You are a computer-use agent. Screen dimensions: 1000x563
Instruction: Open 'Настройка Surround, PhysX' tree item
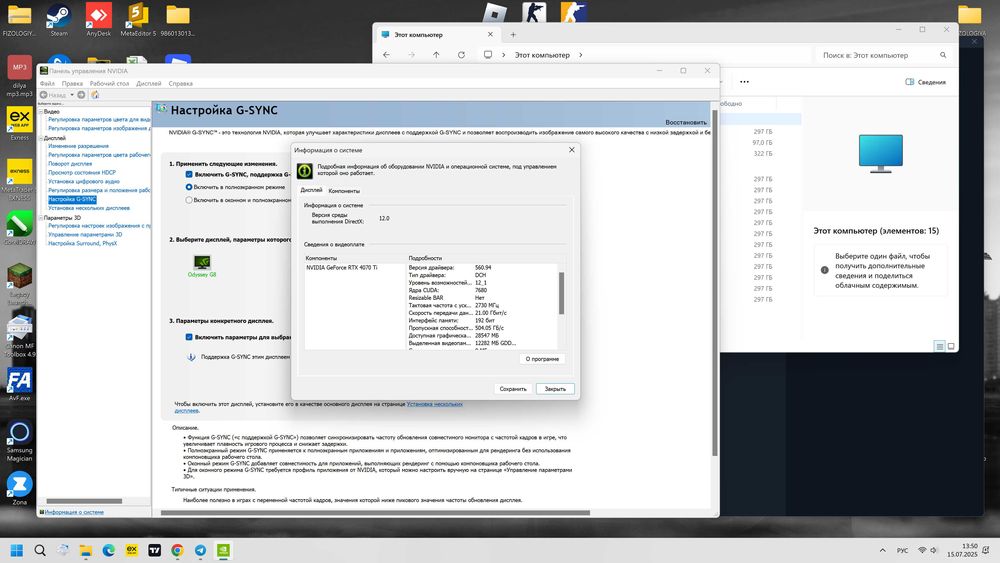[x=82, y=244]
